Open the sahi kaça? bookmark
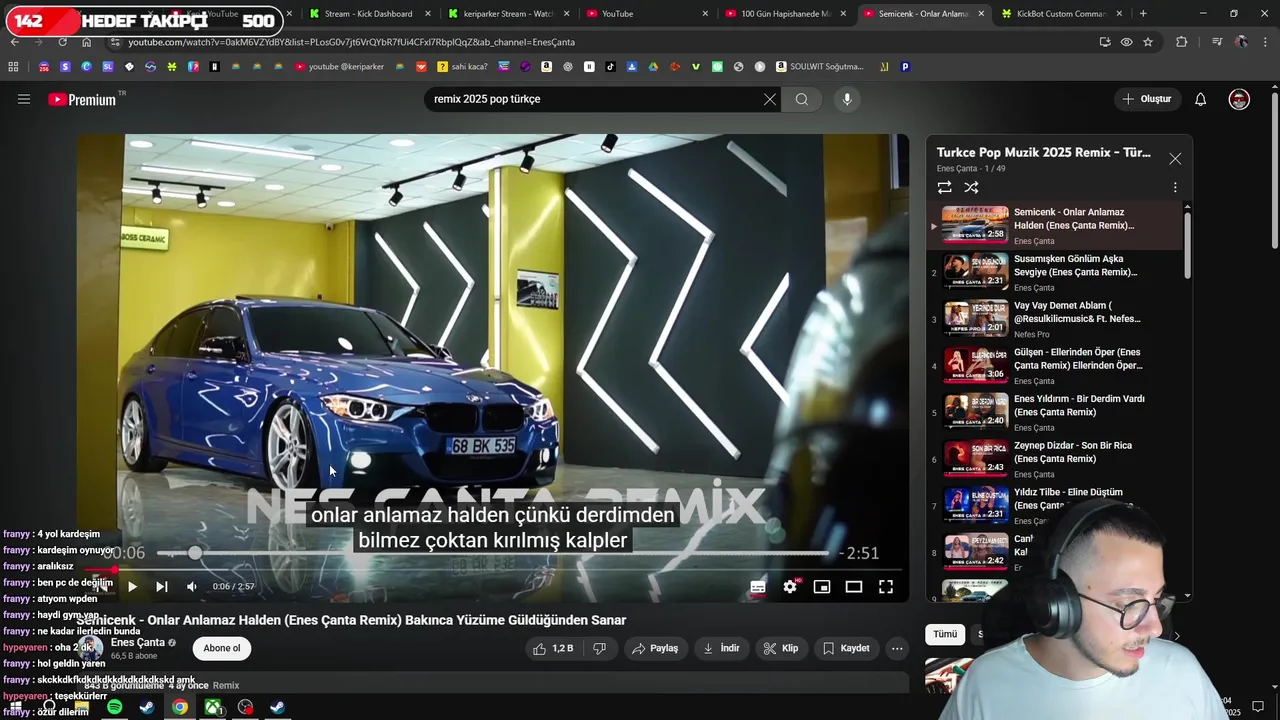This screenshot has height=720, width=1280. pos(462,67)
